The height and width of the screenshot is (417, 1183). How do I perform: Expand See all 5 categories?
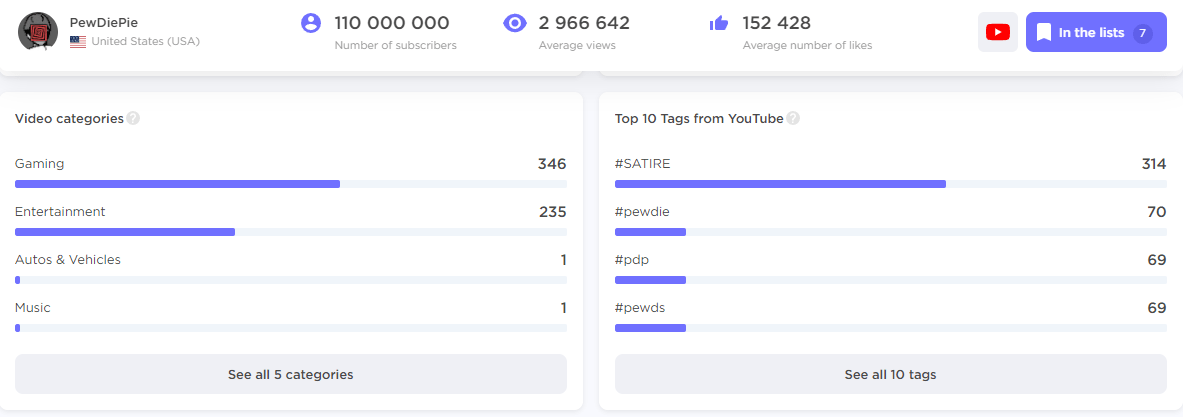click(290, 374)
